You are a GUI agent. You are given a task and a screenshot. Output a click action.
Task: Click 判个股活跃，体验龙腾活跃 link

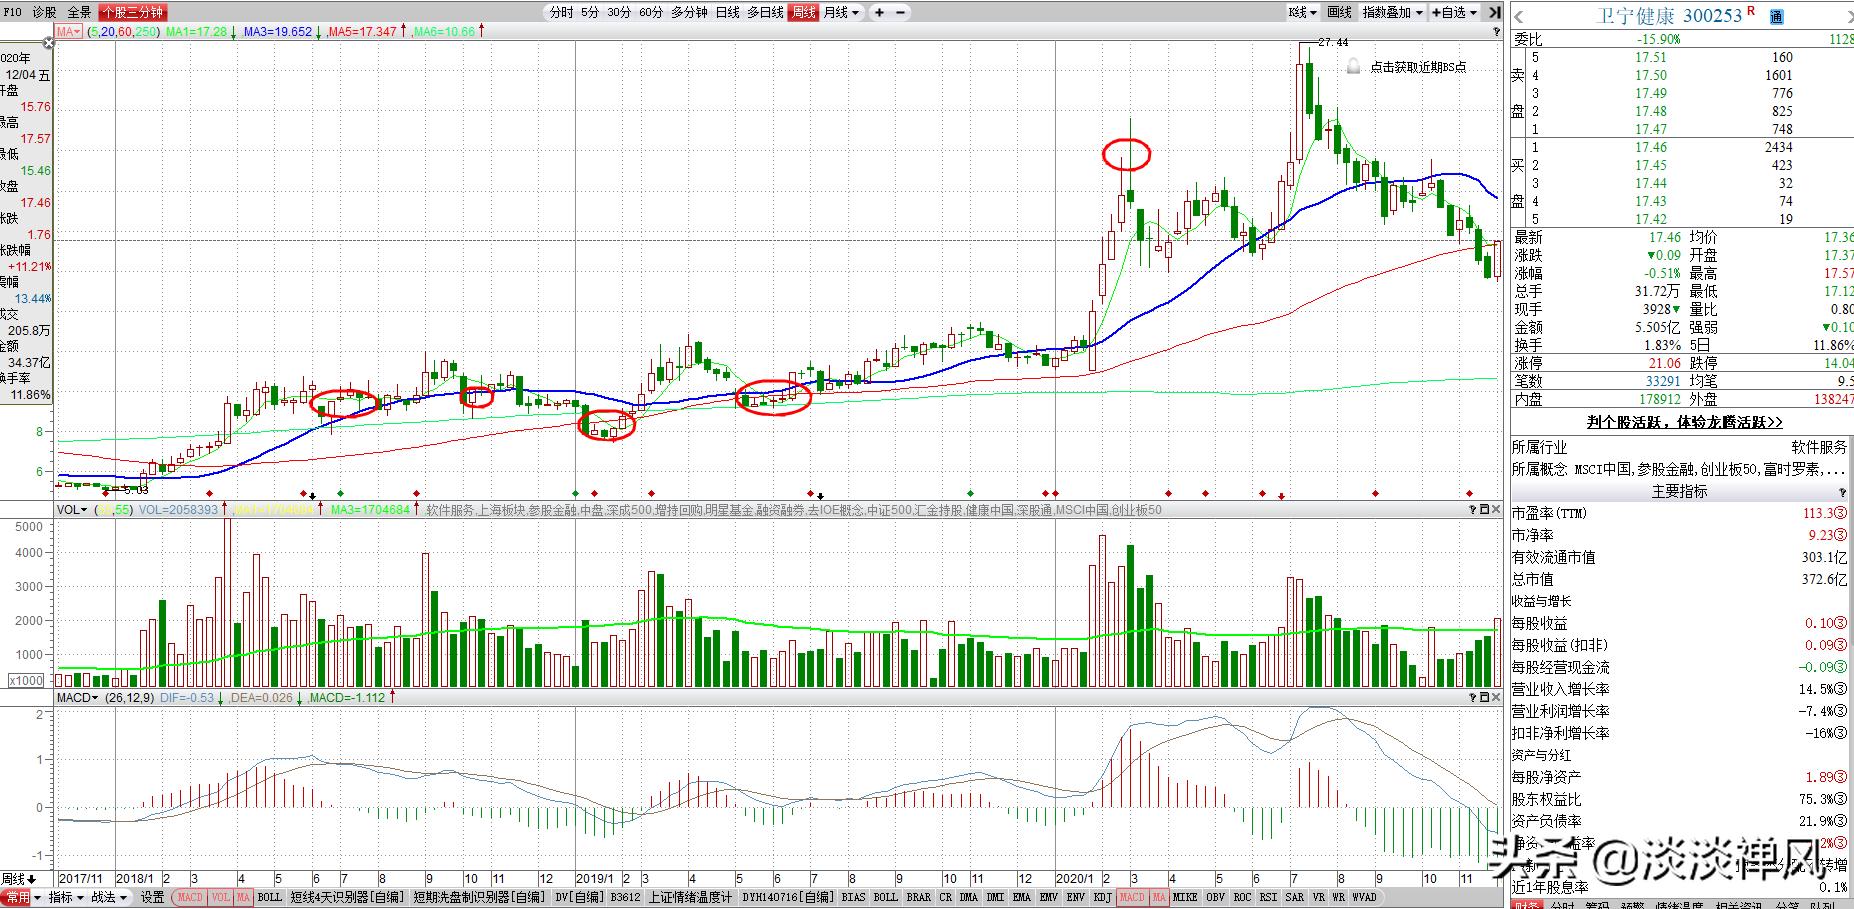(x=1684, y=423)
